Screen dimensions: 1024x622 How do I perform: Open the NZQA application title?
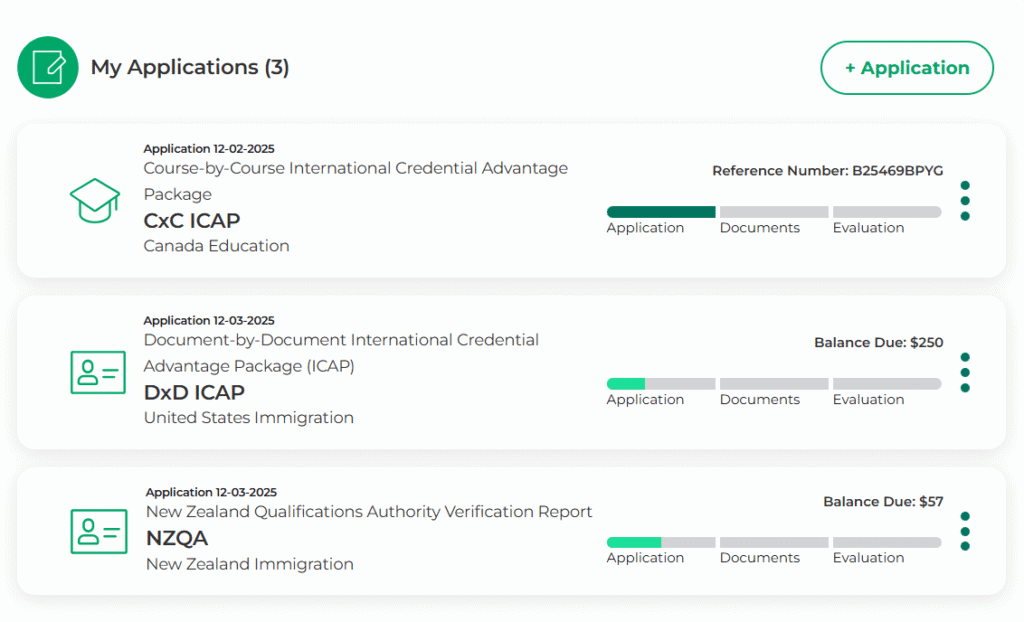[x=177, y=538]
